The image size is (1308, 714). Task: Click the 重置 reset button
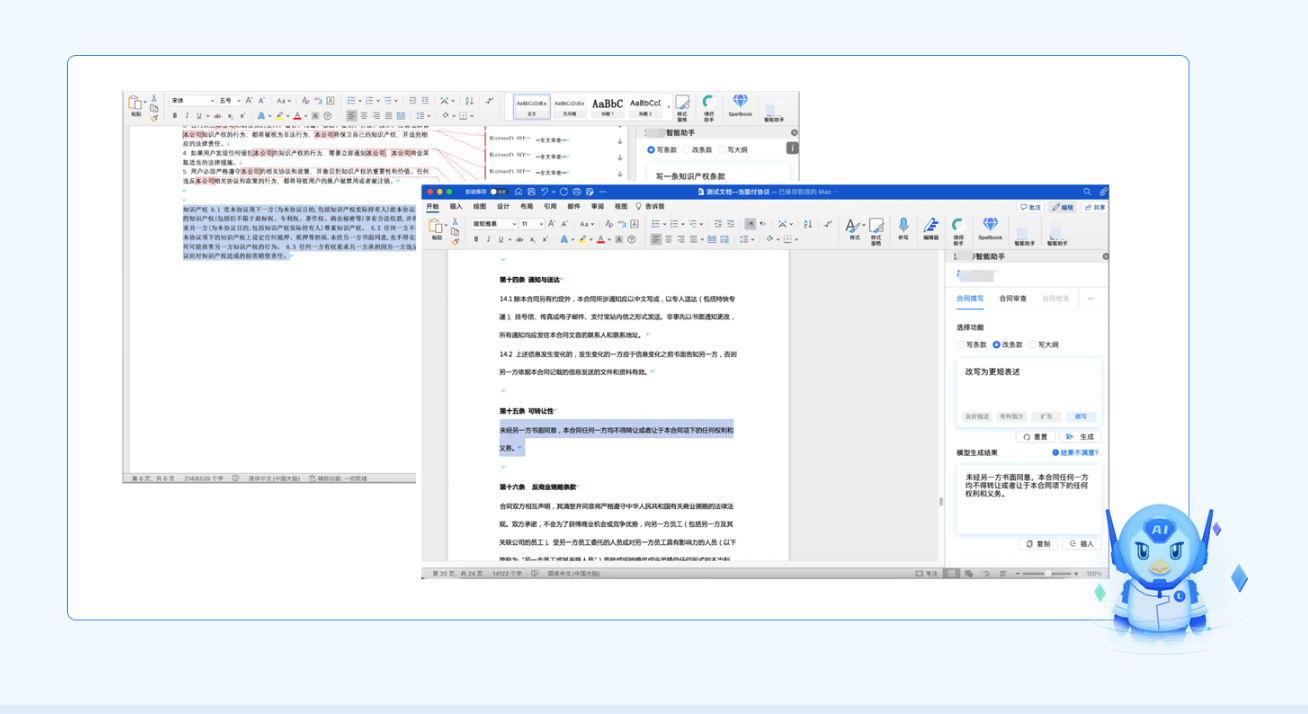[x=1037, y=437]
